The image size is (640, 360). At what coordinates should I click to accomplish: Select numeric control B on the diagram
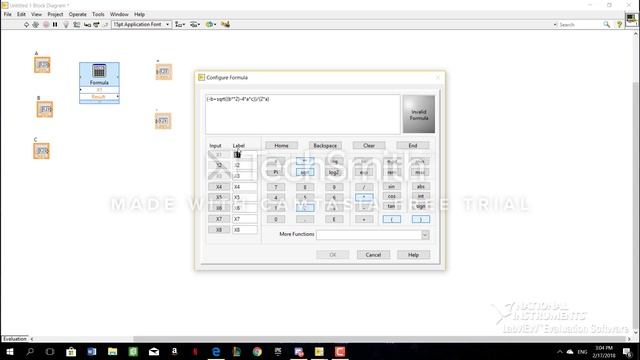click(45, 109)
